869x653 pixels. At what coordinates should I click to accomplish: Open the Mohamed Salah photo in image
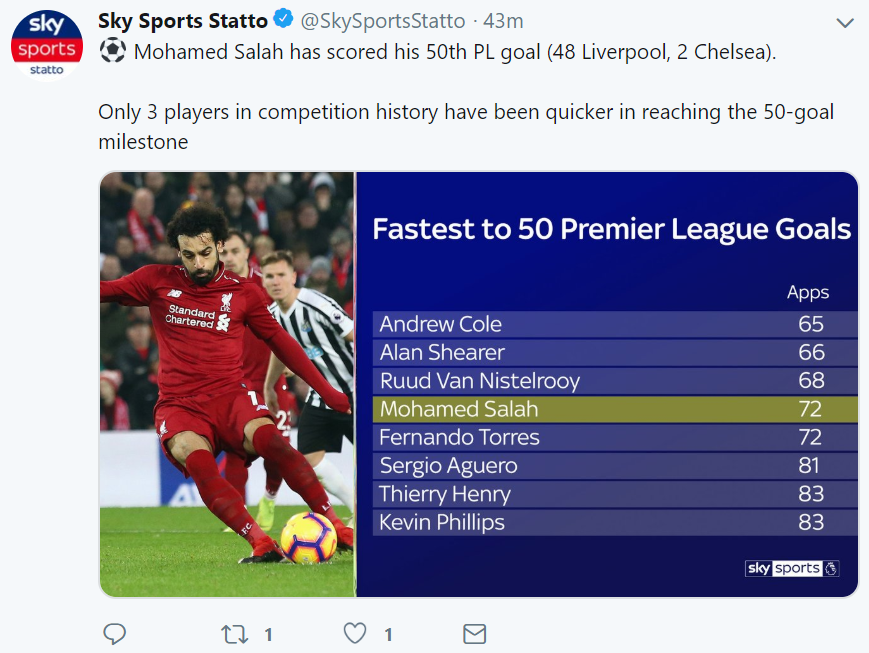(x=227, y=385)
